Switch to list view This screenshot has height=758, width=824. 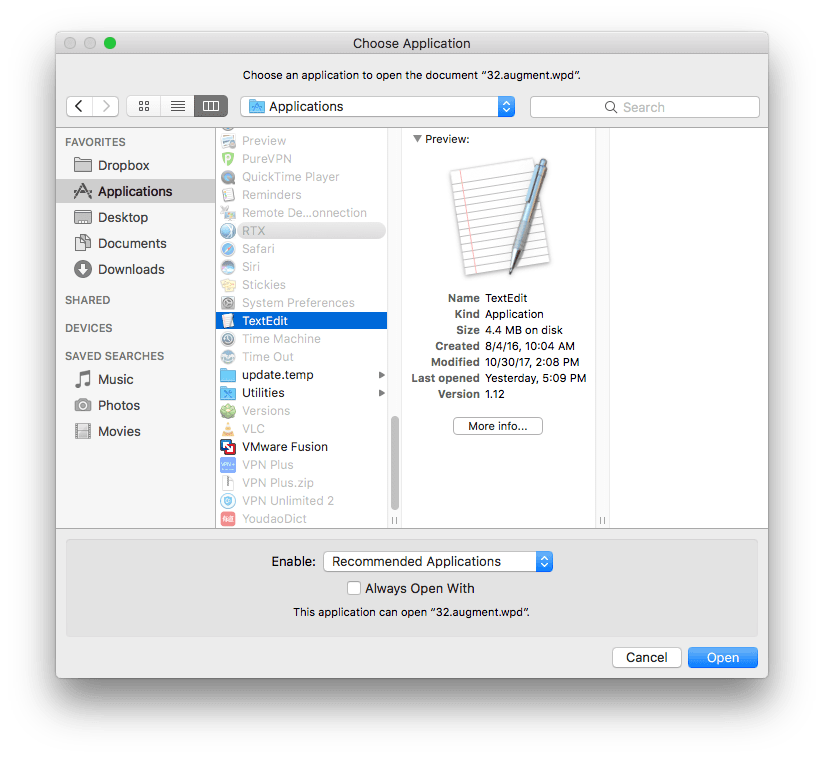point(178,106)
